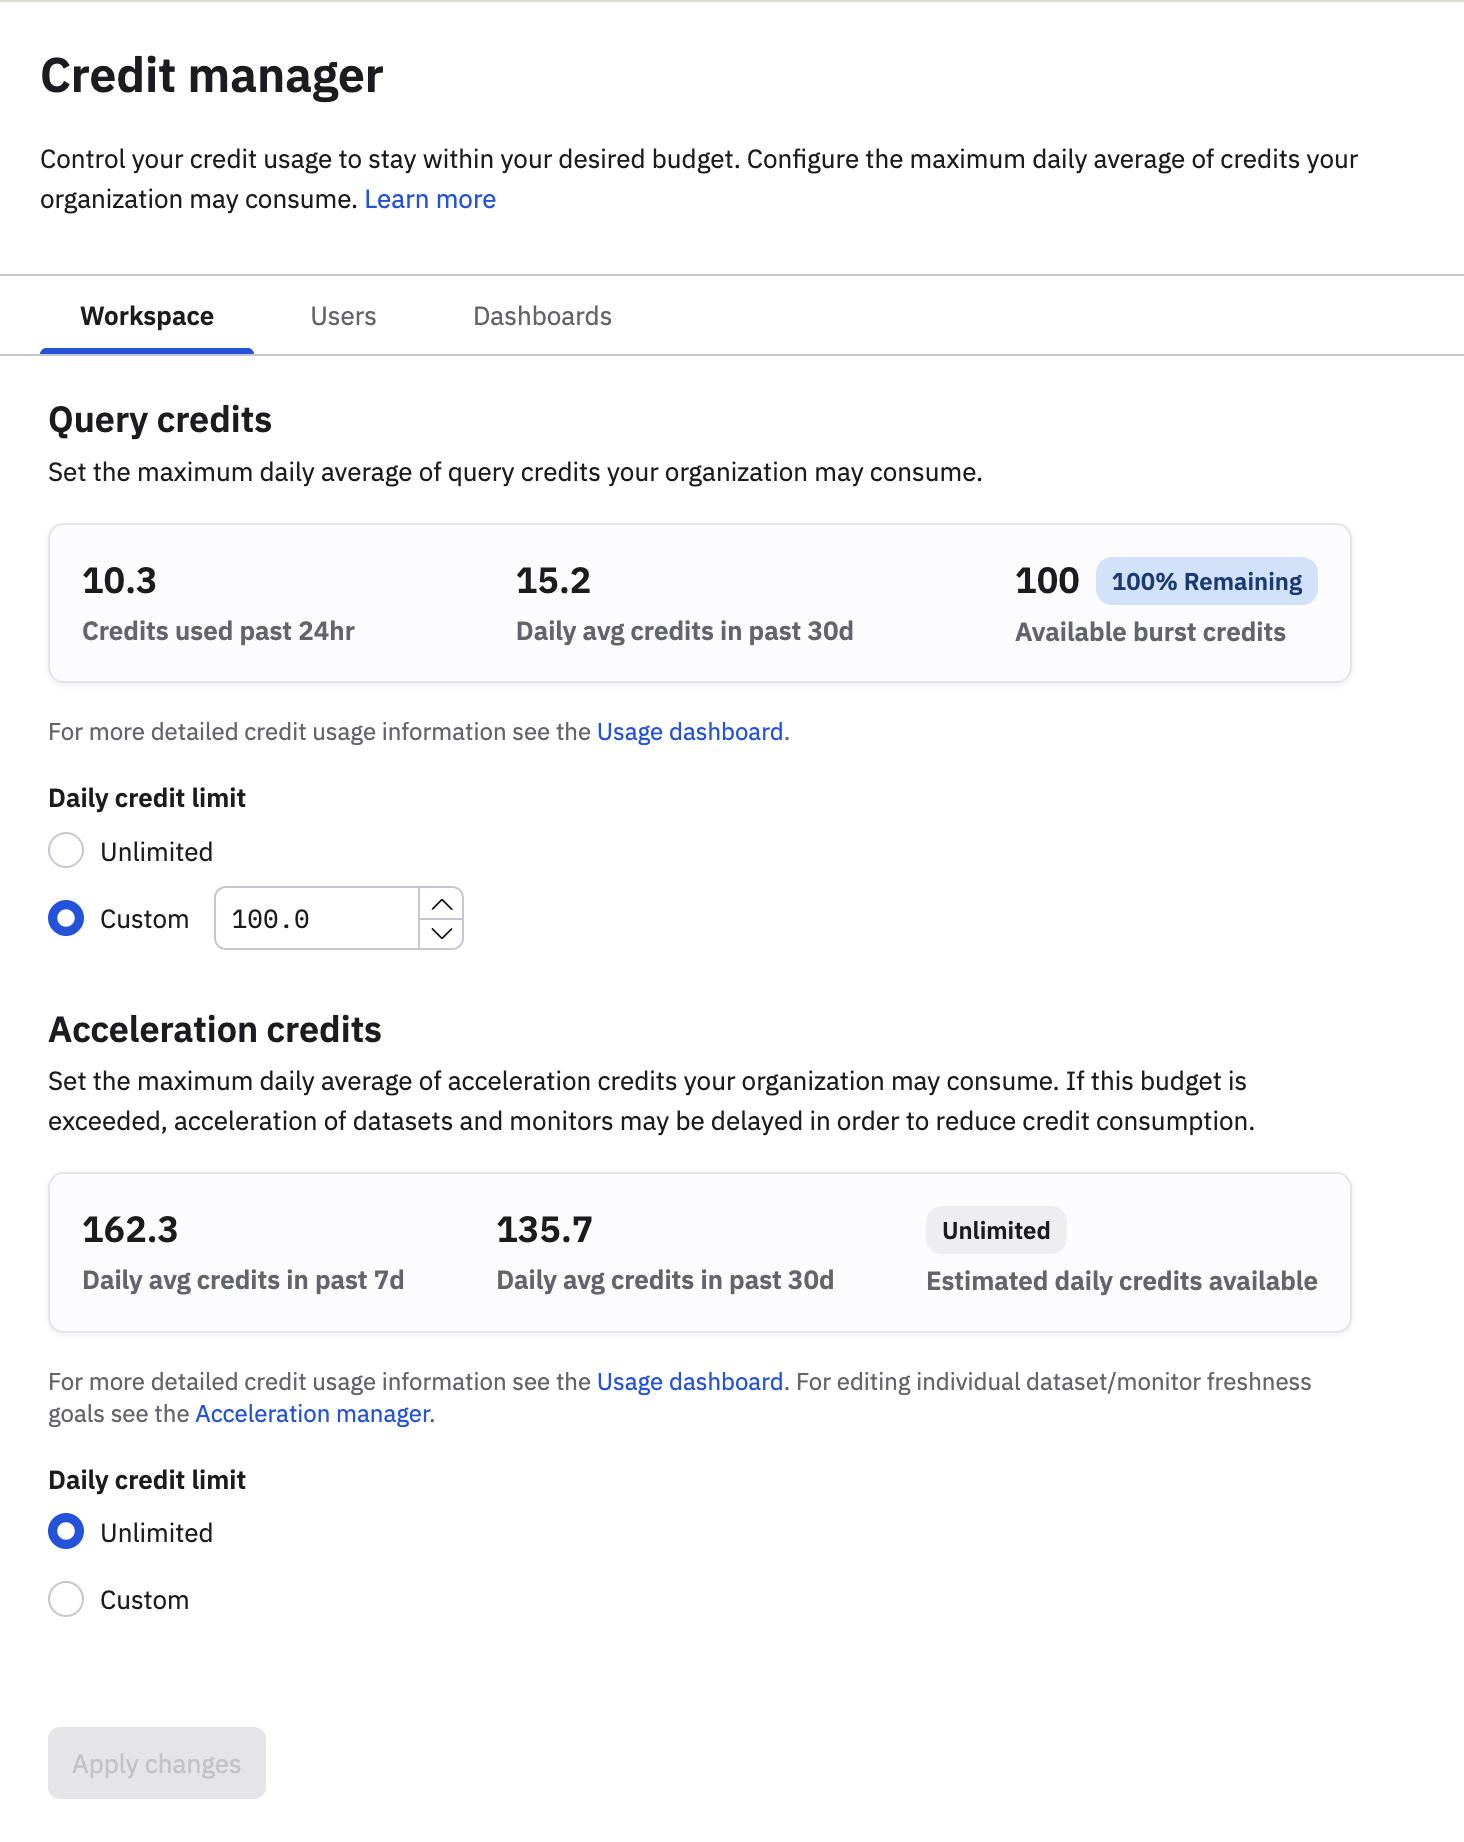Switch to the Workspace tab
The image size is (1464, 1842).
click(x=147, y=316)
